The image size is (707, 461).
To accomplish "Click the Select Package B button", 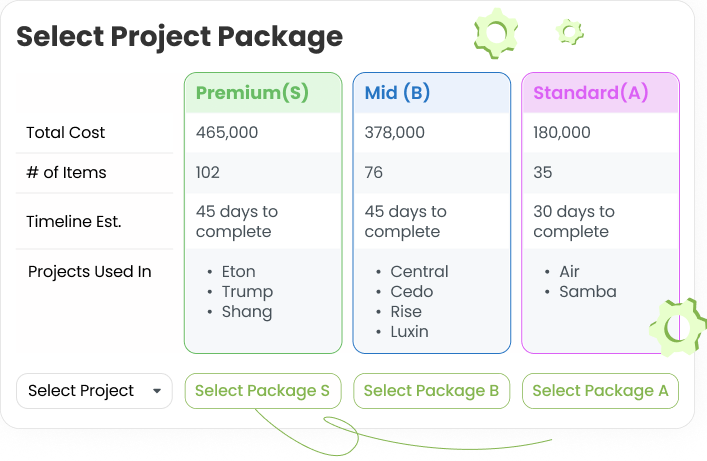I will pyautogui.click(x=431, y=391).
